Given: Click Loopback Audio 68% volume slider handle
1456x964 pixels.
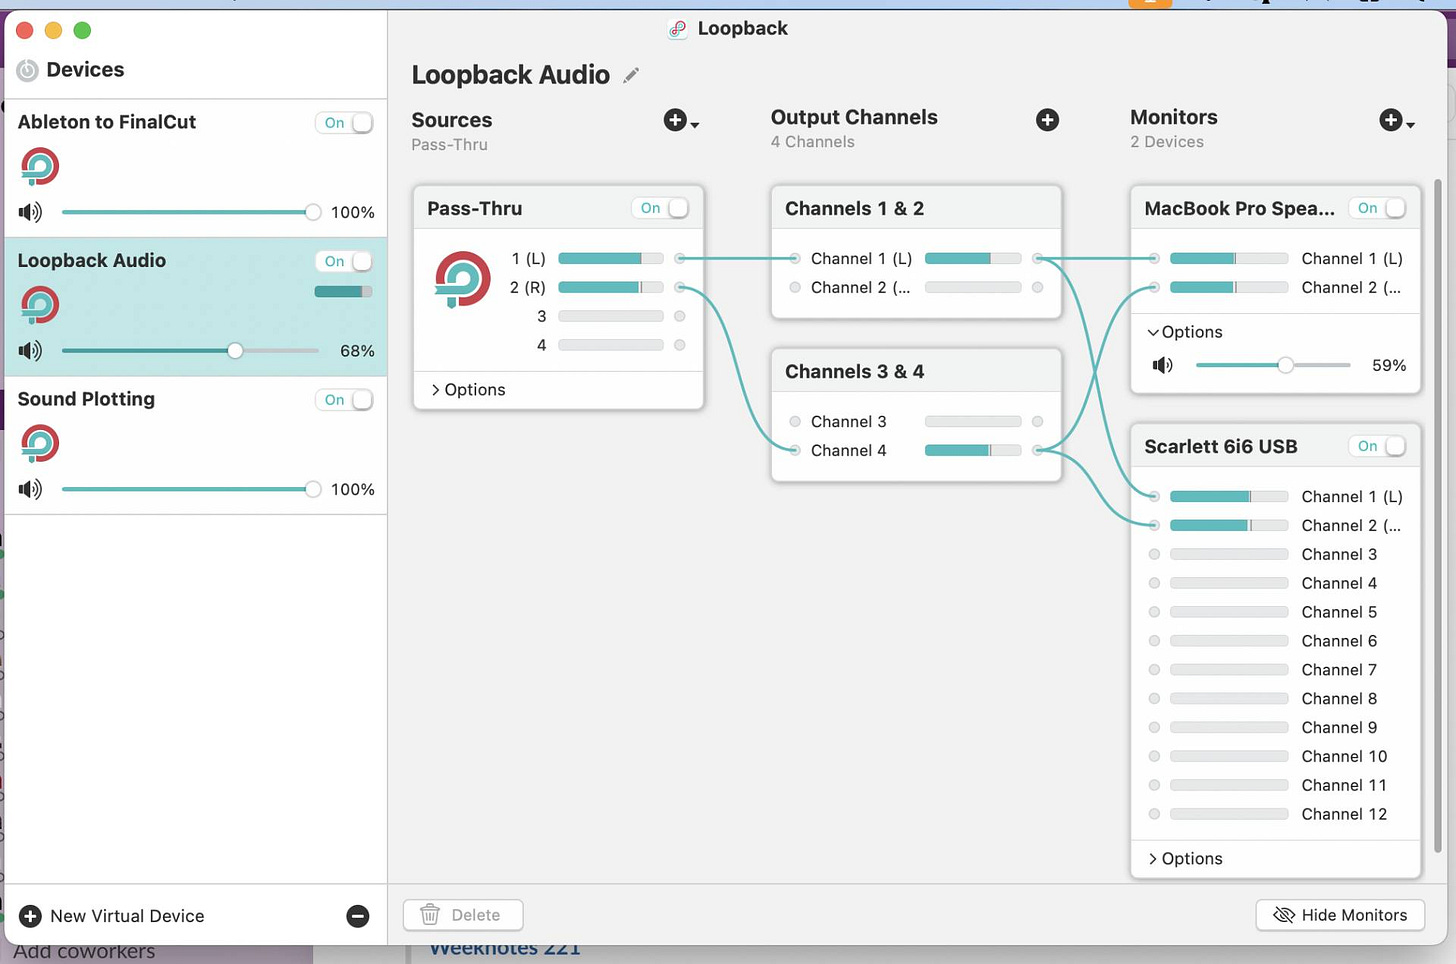Looking at the screenshot, I should pyautogui.click(x=235, y=351).
